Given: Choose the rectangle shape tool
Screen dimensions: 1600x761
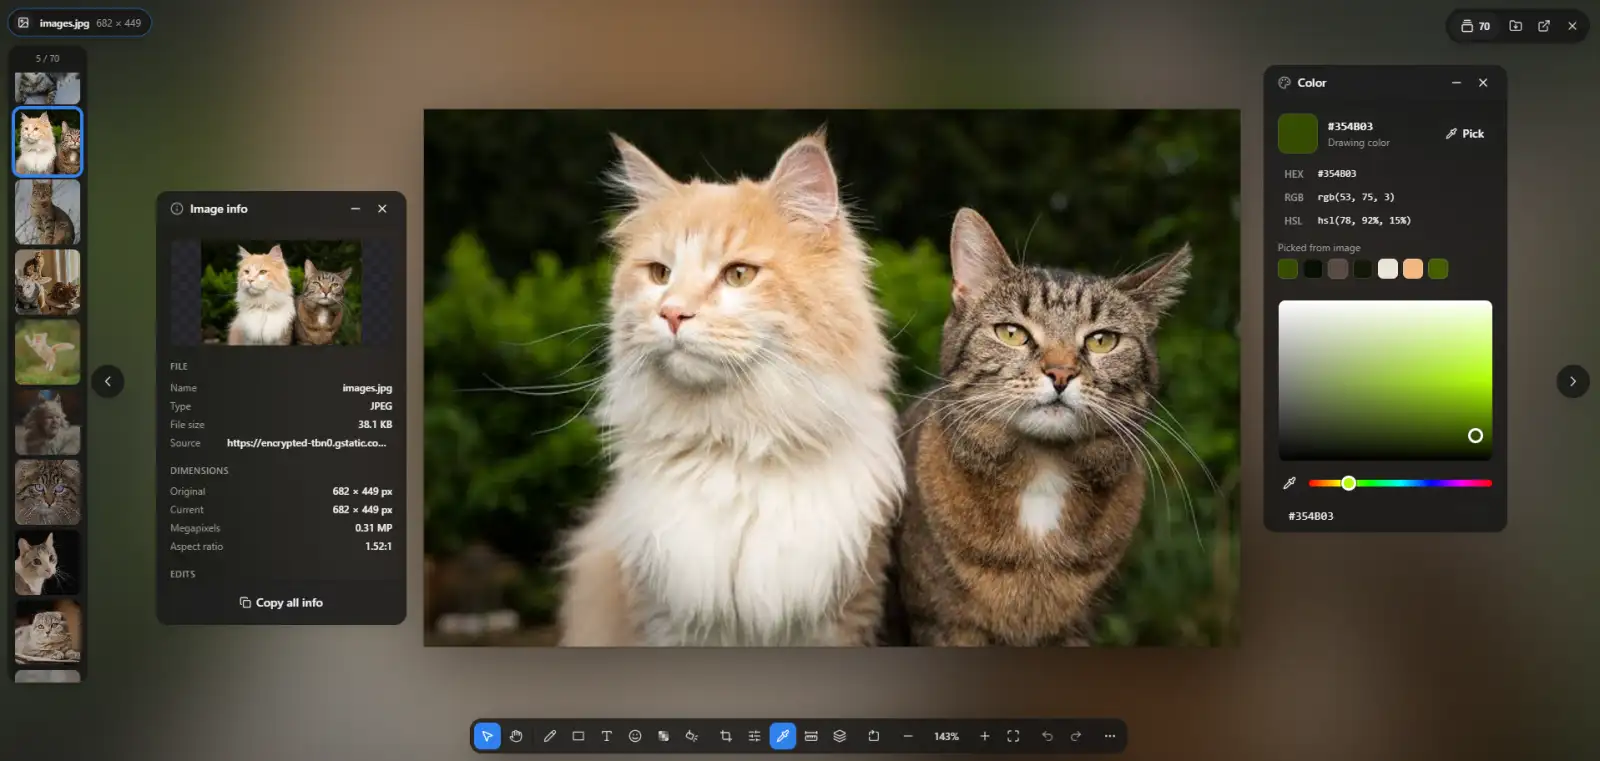Looking at the screenshot, I should pos(578,736).
